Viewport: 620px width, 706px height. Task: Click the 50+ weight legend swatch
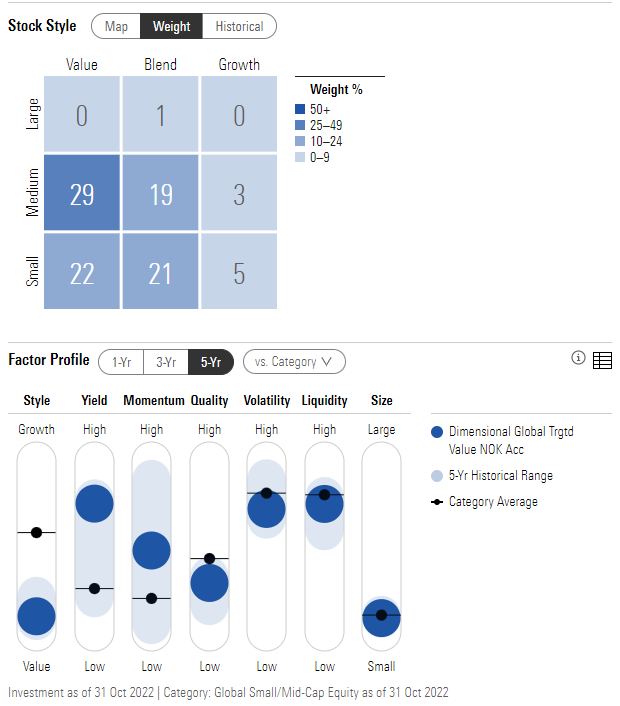tap(300, 109)
